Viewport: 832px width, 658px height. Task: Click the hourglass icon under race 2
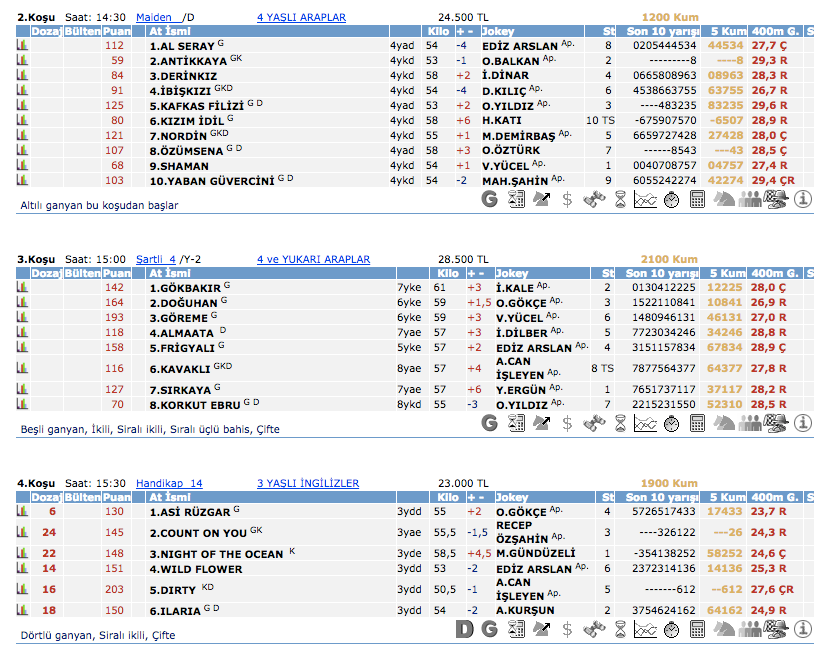[620, 199]
